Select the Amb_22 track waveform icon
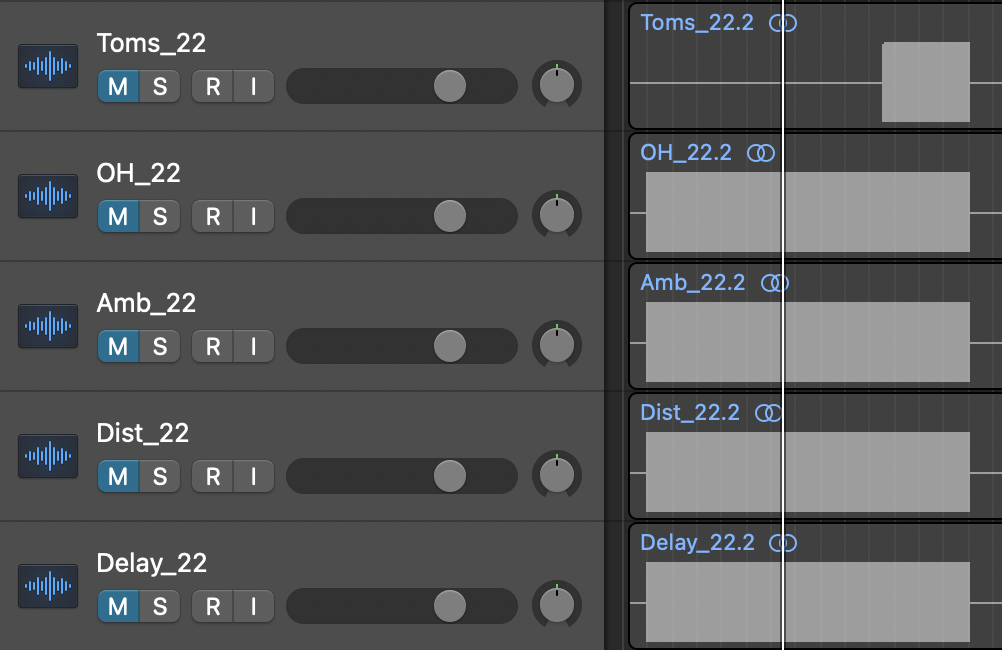1002x650 pixels. [48, 326]
